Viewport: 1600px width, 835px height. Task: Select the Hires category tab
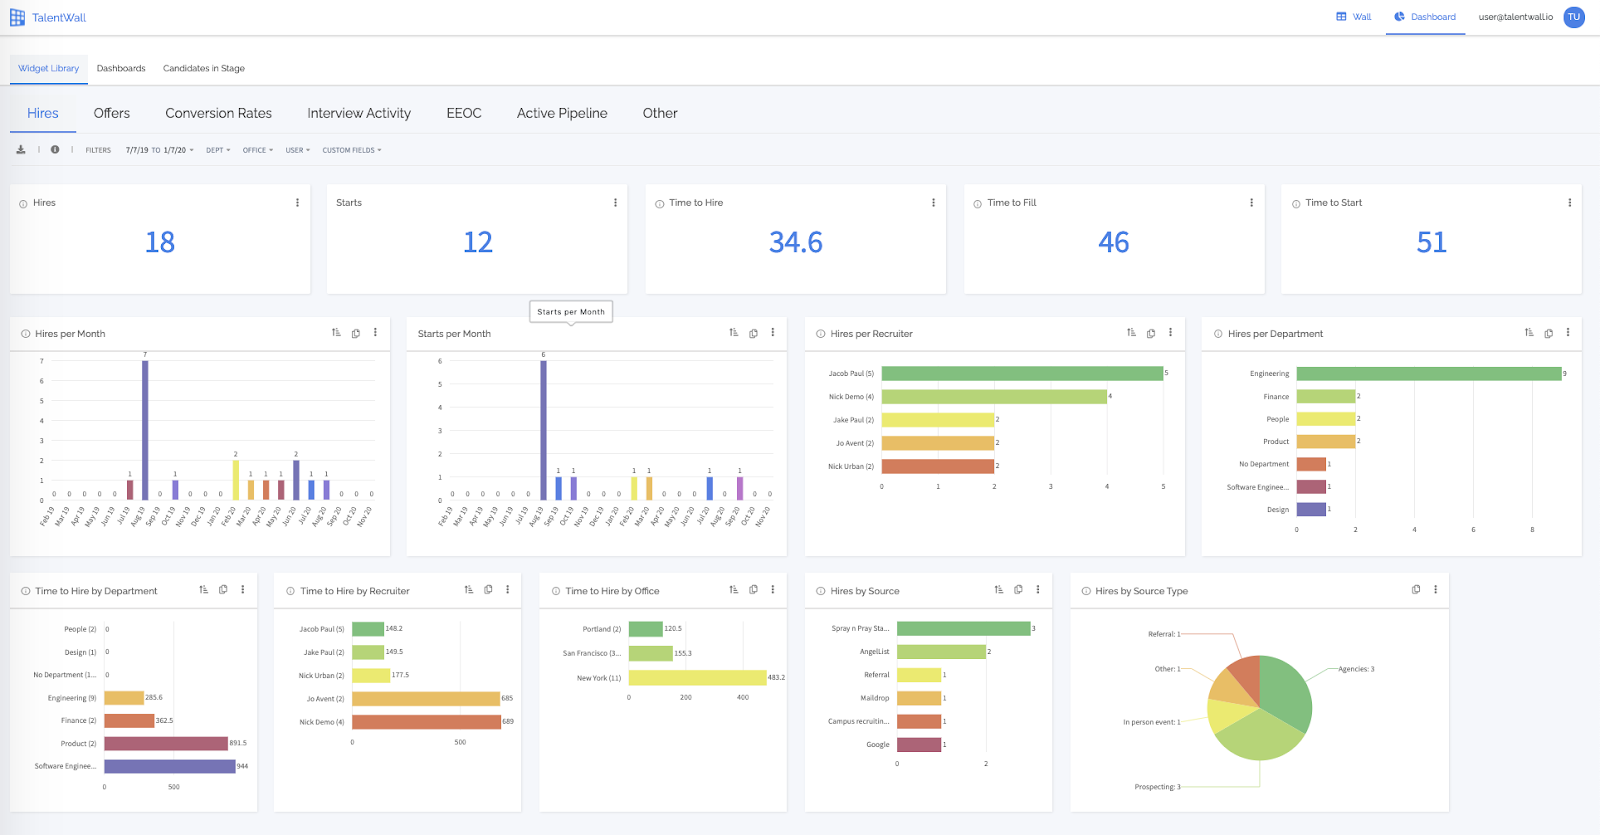point(43,113)
